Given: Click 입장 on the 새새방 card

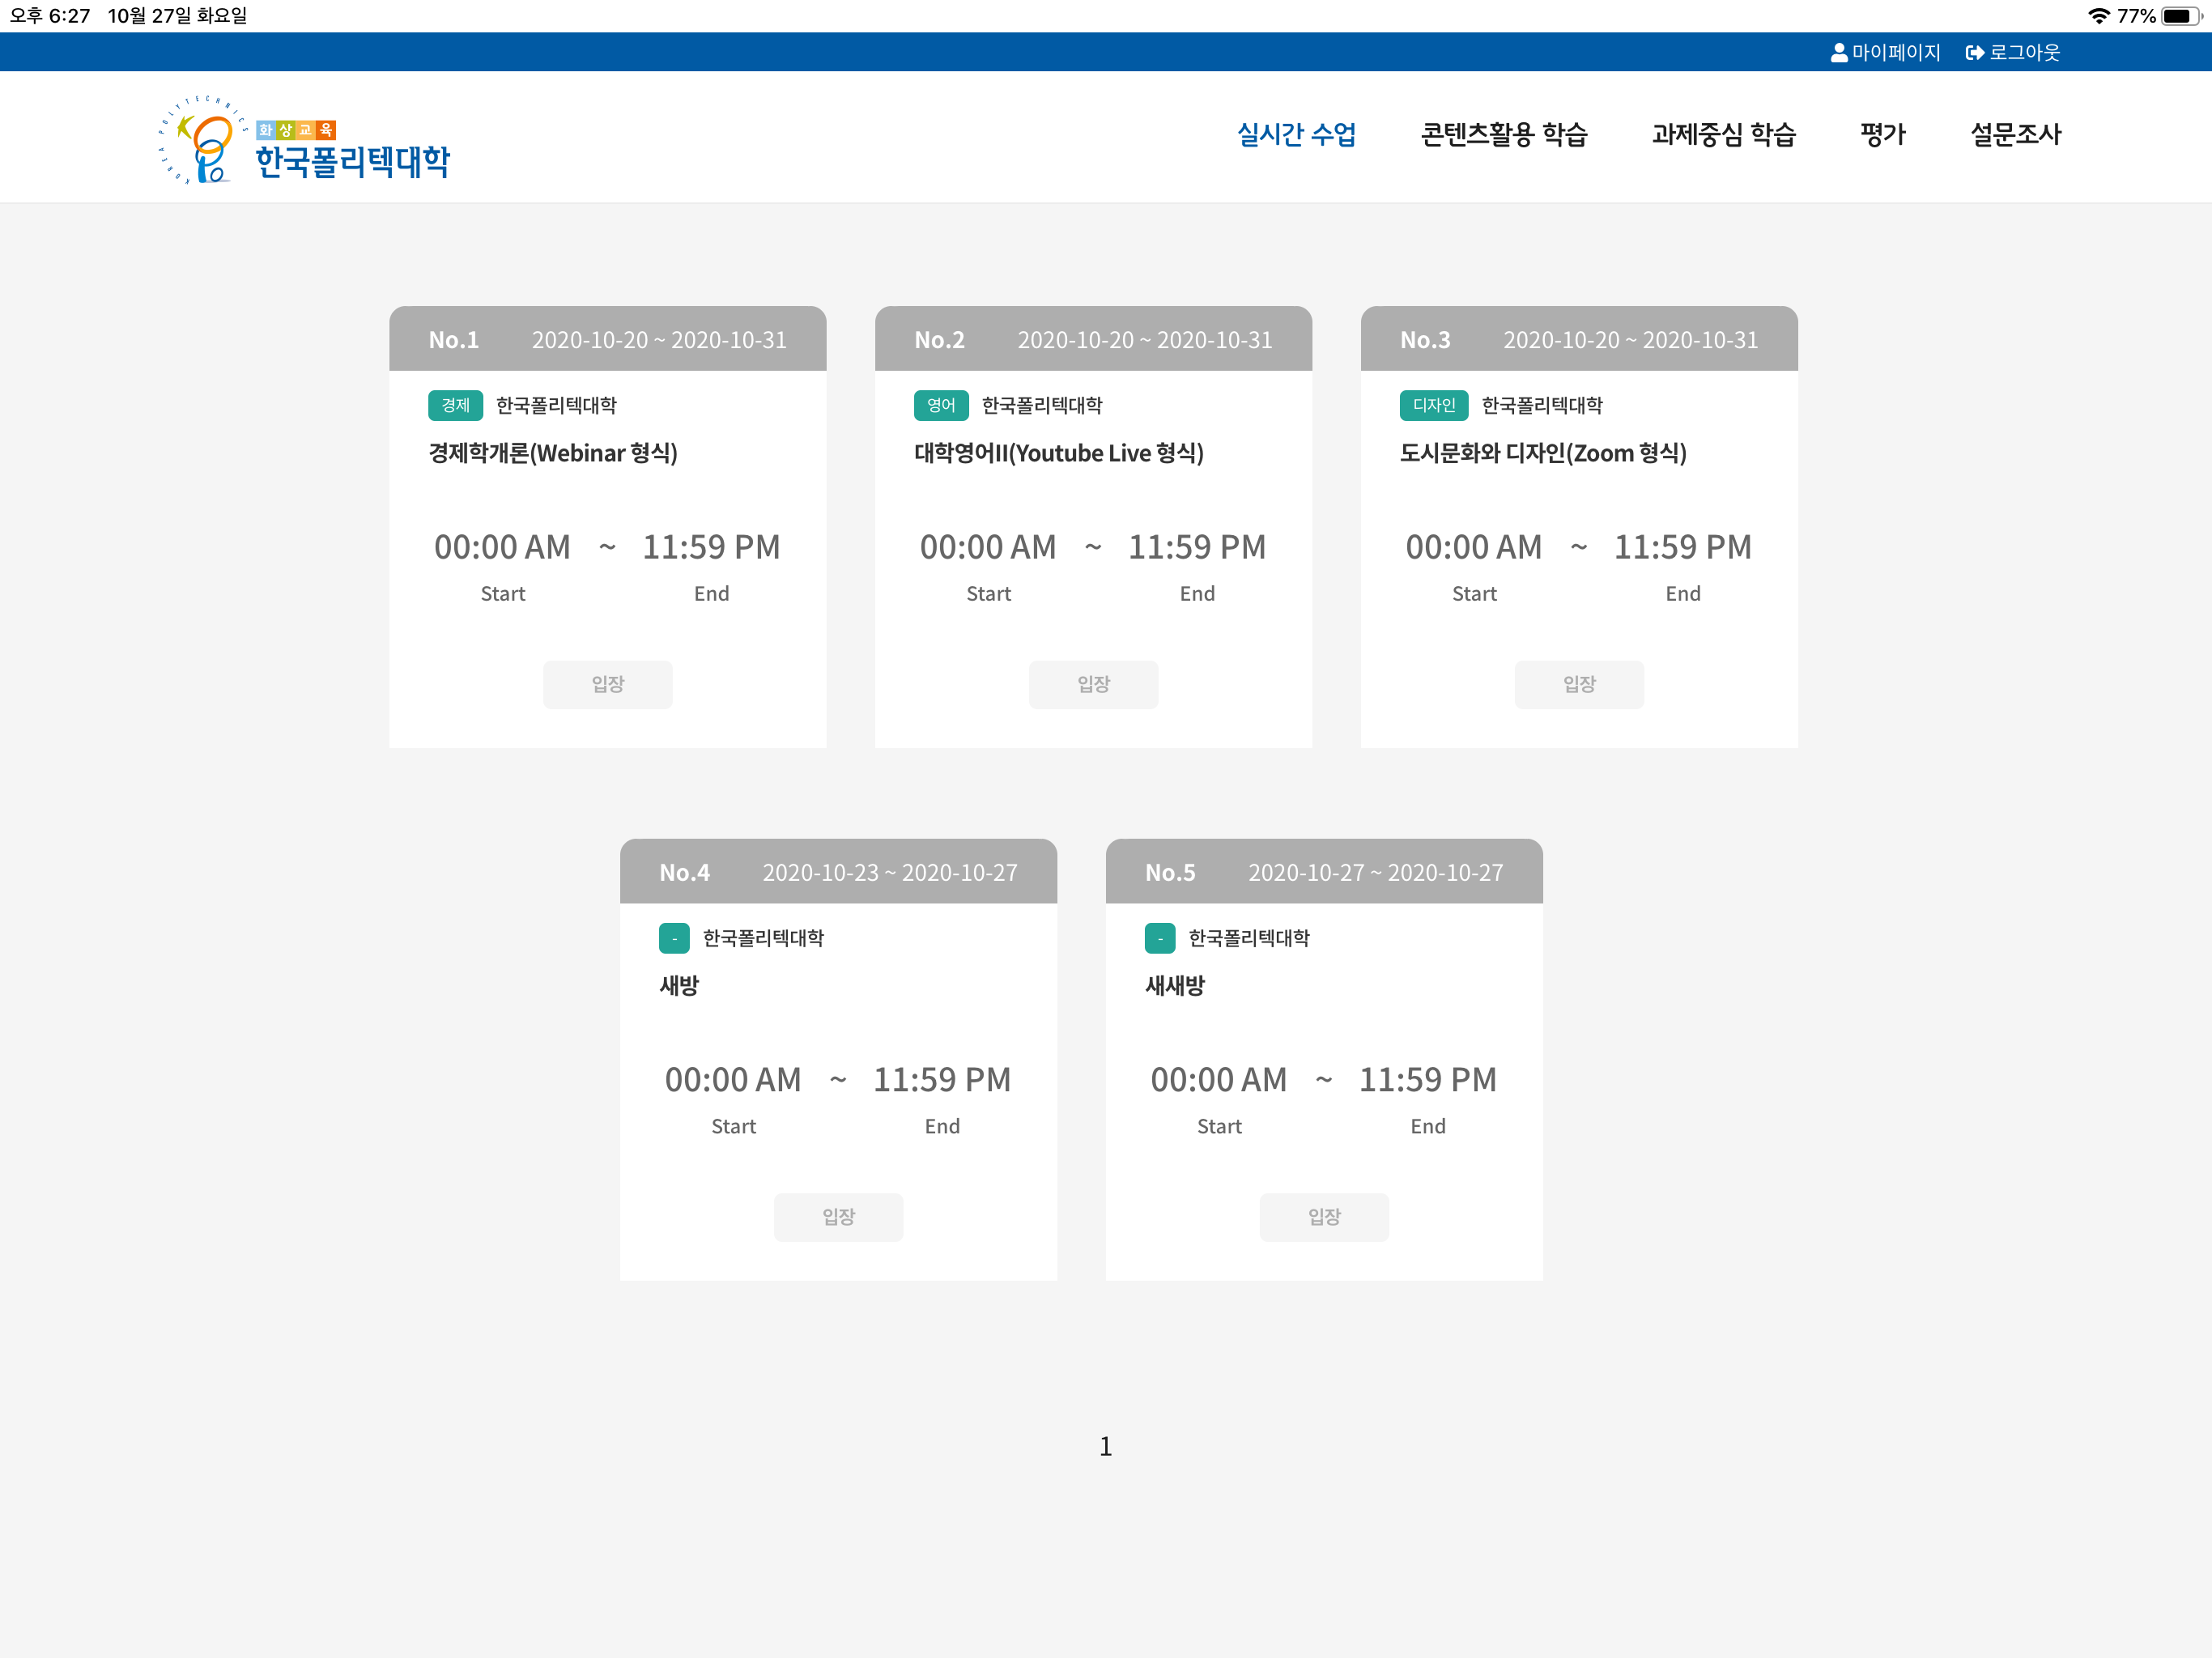Looking at the screenshot, I should pyautogui.click(x=1324, y=1217).
